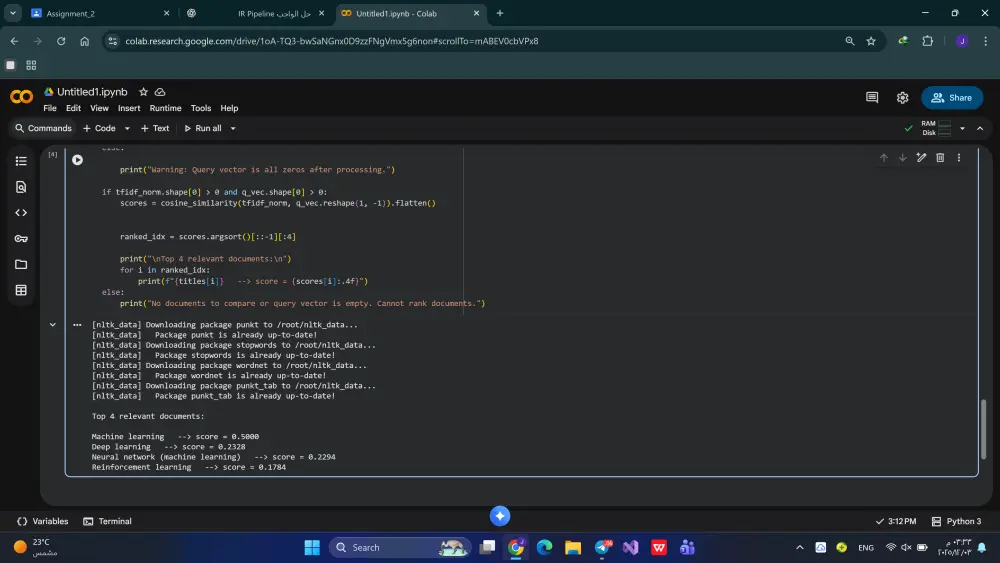
Task: Bookmark this page with star
Action: coord(871,41)
